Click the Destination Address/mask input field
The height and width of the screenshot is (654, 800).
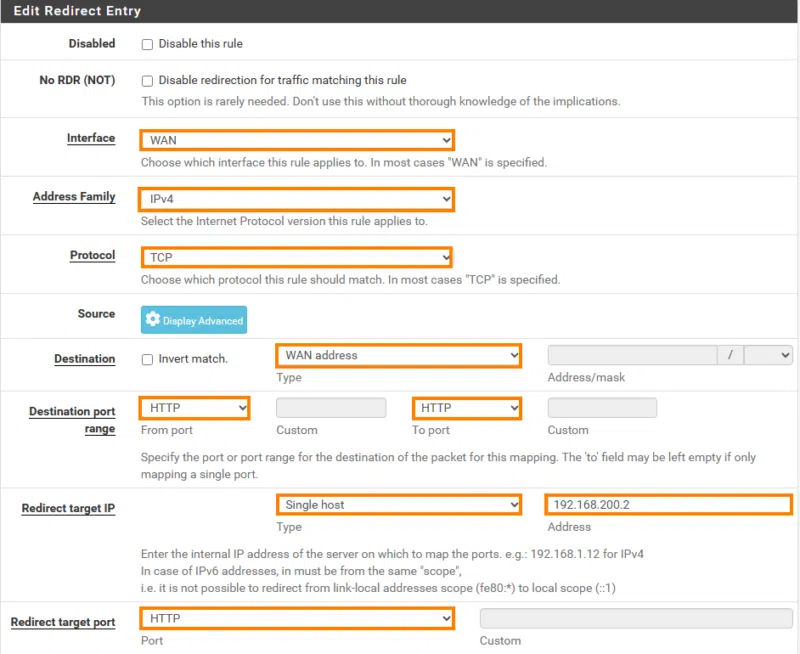pyautogui.click(x=632, y=355)
